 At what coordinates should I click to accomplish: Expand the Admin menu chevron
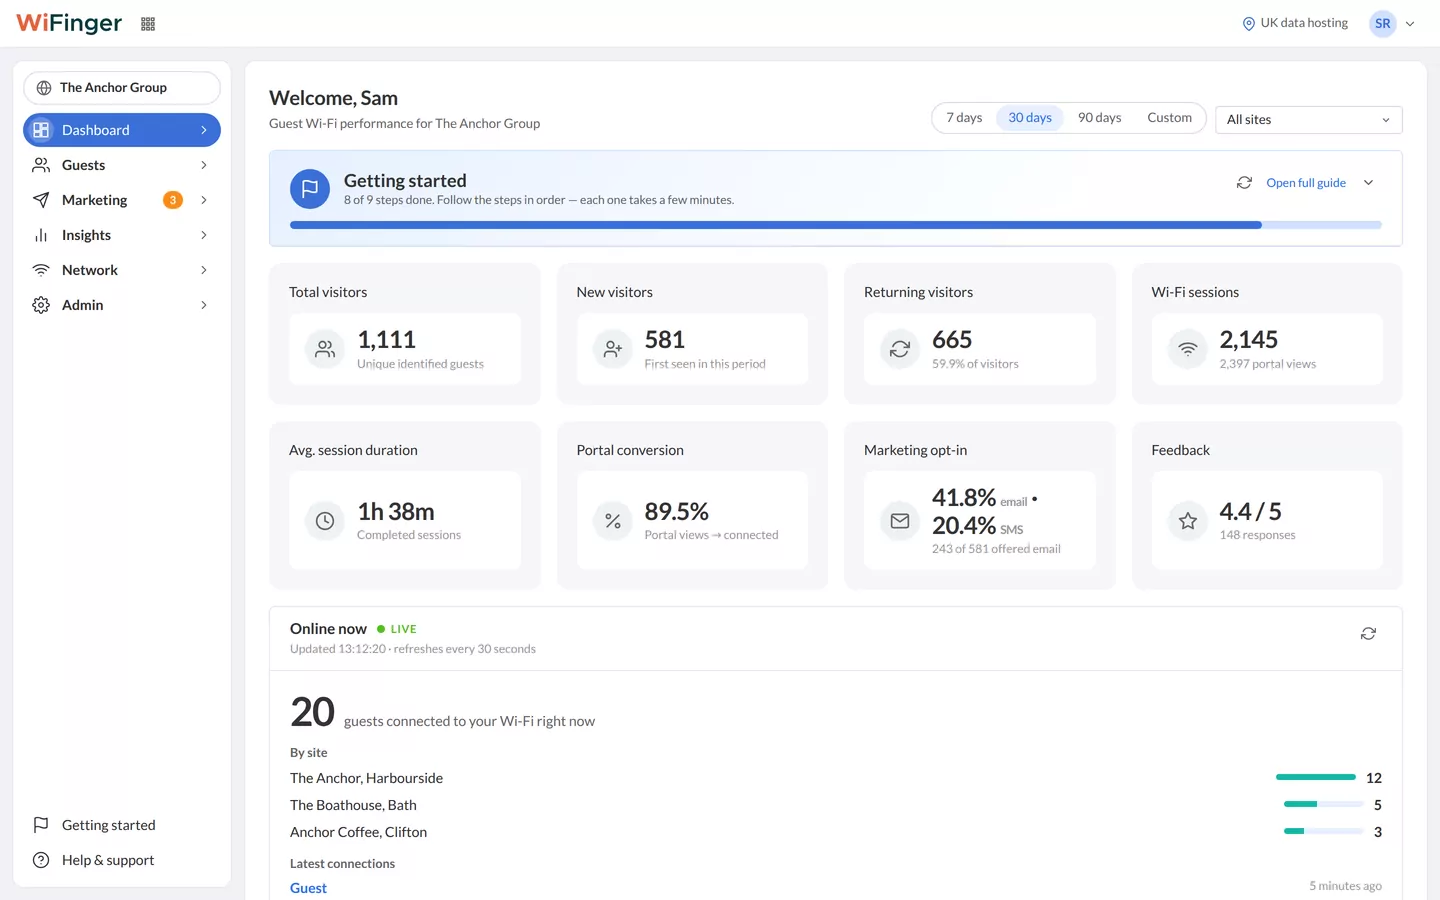click(x=204, y=305)
